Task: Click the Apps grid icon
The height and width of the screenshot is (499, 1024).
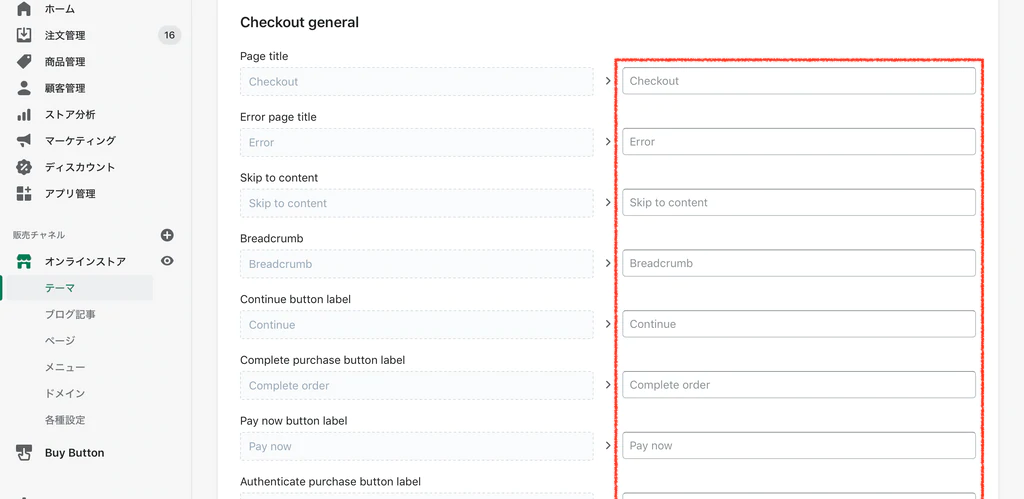Action: (24, 194)
